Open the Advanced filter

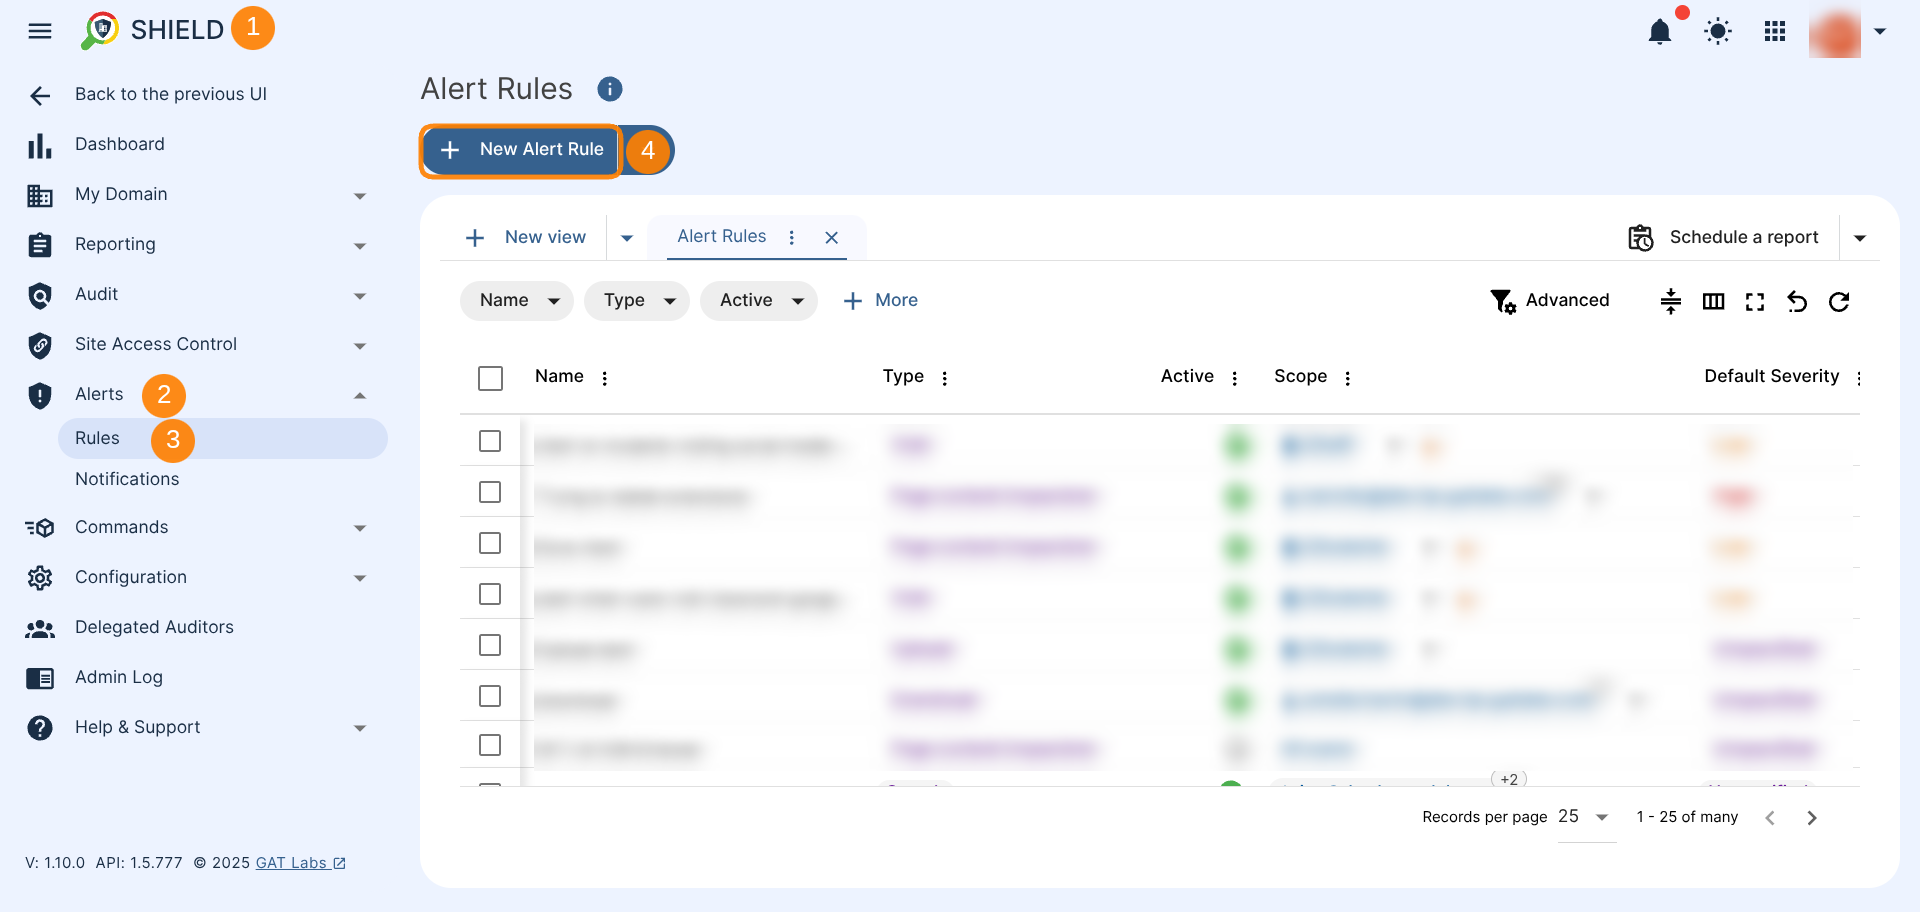1550,300
